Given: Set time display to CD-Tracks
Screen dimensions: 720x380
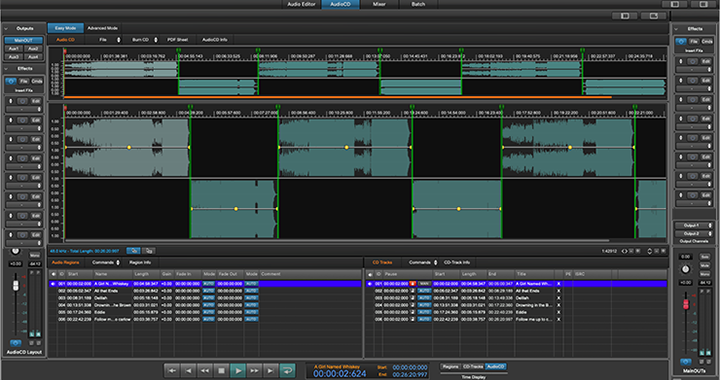Looking at the screenshot, I should point(473,367).
